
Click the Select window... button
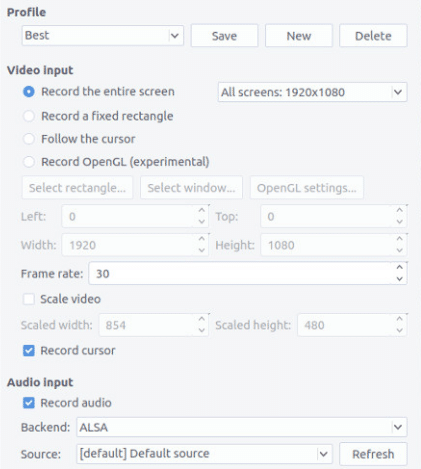tap(191, 188)
